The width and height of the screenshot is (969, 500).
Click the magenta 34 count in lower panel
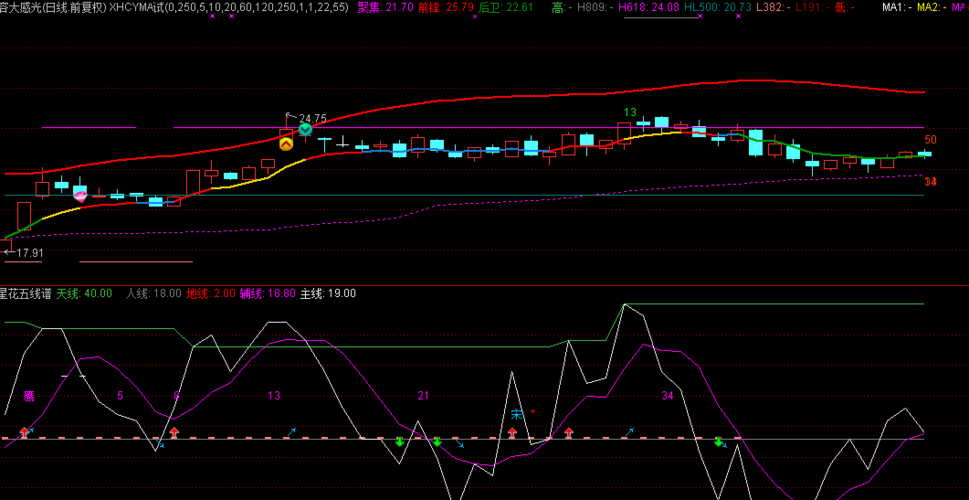point(667,396)
